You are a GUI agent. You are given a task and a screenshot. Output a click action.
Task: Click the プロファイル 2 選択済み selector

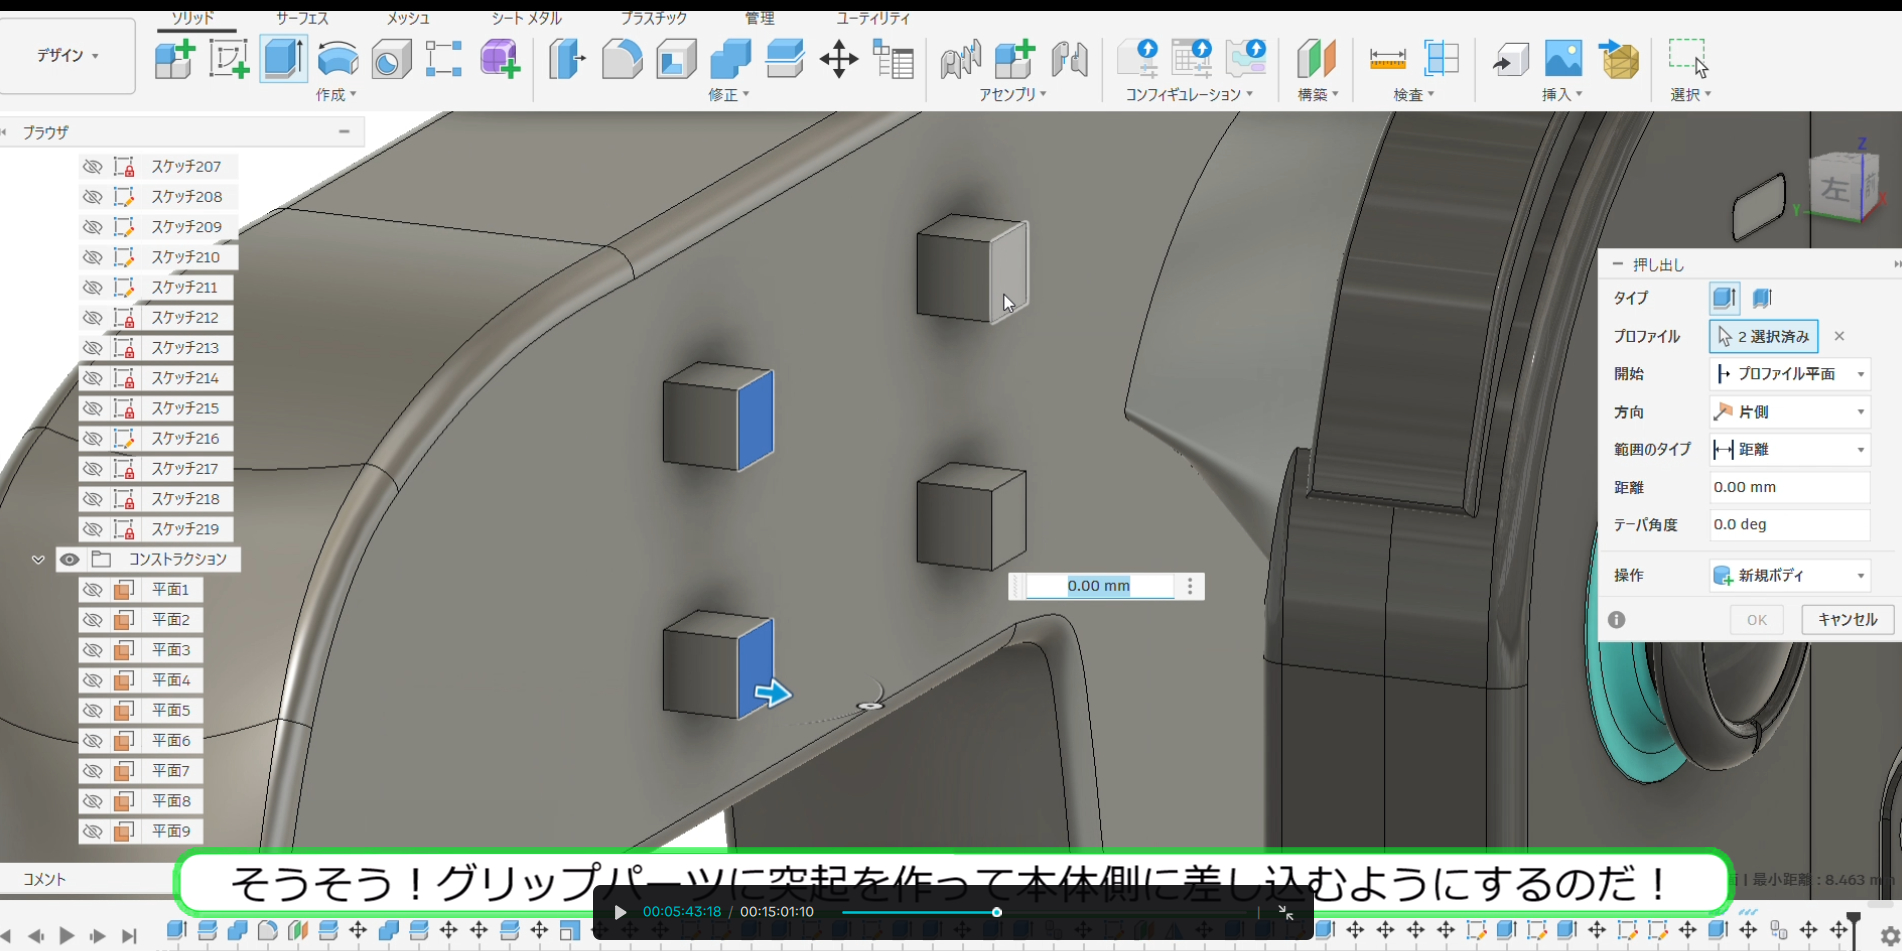click(1764, 336)
